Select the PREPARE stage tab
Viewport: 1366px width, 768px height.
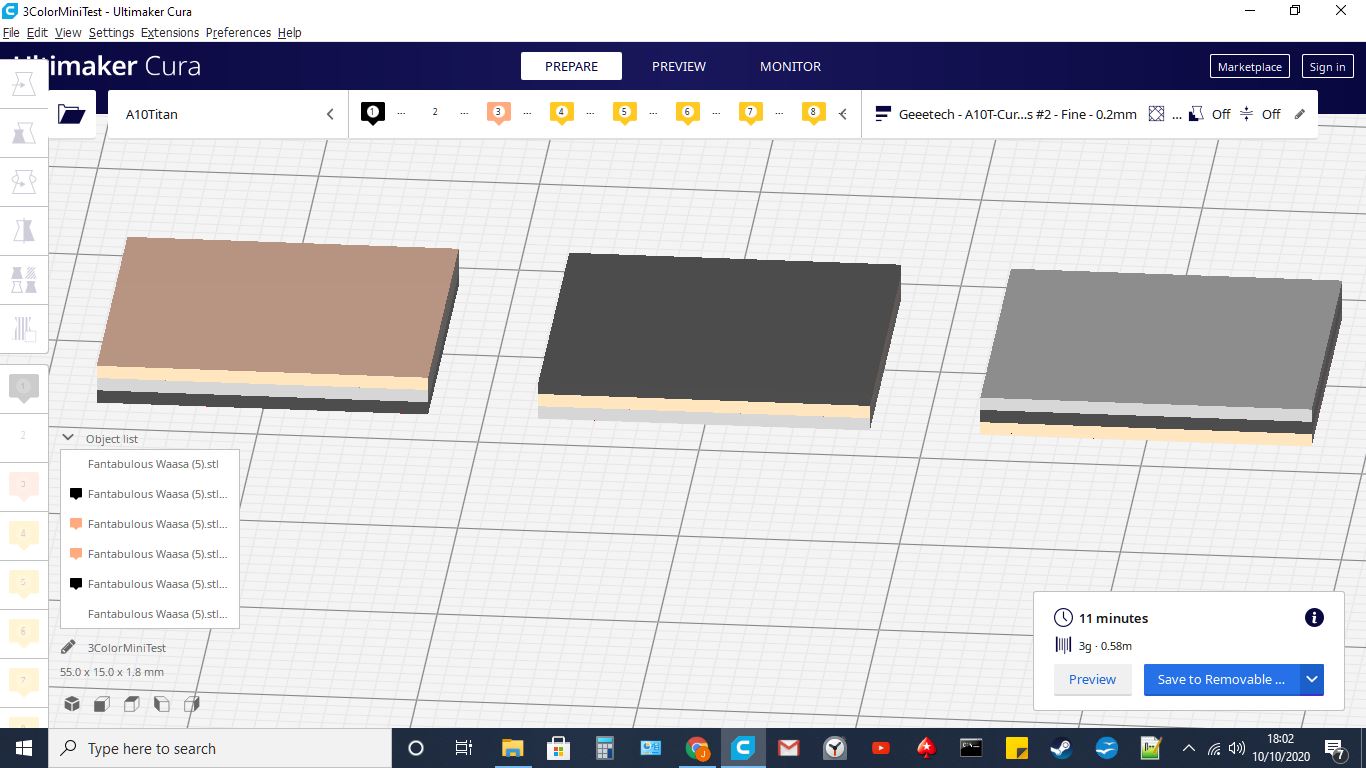(x=571, y=66)
